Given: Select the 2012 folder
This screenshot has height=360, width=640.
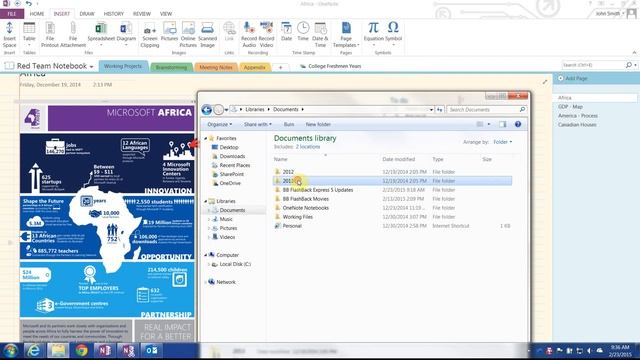Looking at the screenshot, I should pyautogui.click(x=288, y=172).
